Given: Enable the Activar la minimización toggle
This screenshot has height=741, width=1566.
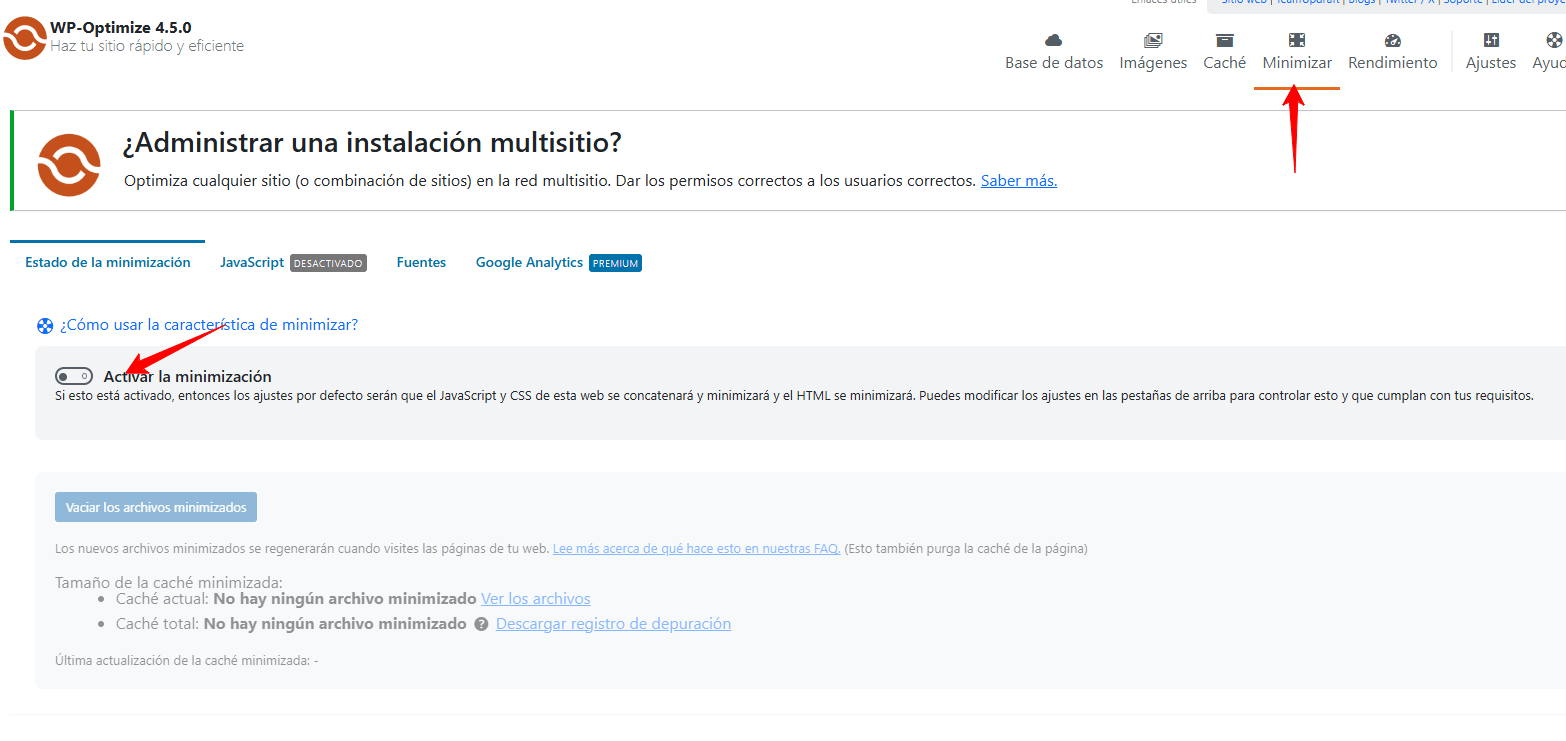Looking at the screenshot, I should pos(74,377).
